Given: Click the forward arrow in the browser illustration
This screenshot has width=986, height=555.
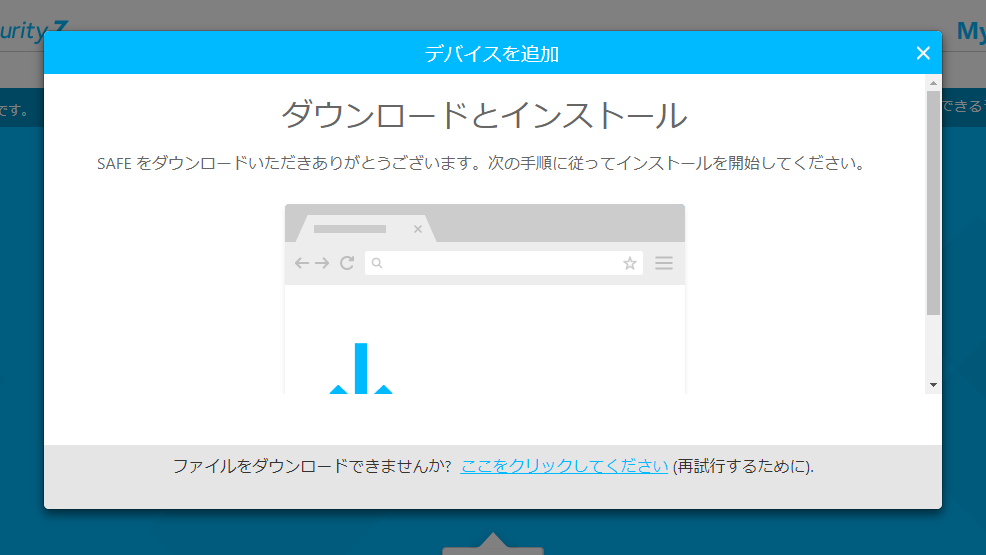Looking at the screenshot, I should pyautogui.click(x=322, y=263).
